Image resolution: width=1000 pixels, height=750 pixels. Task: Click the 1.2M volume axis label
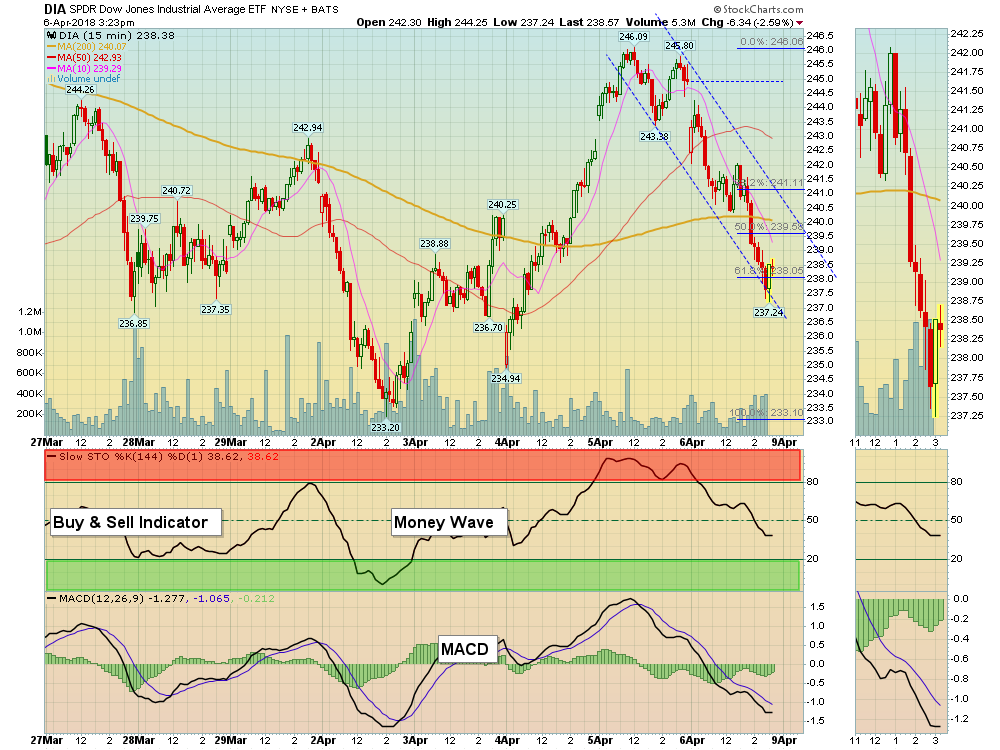30,312
